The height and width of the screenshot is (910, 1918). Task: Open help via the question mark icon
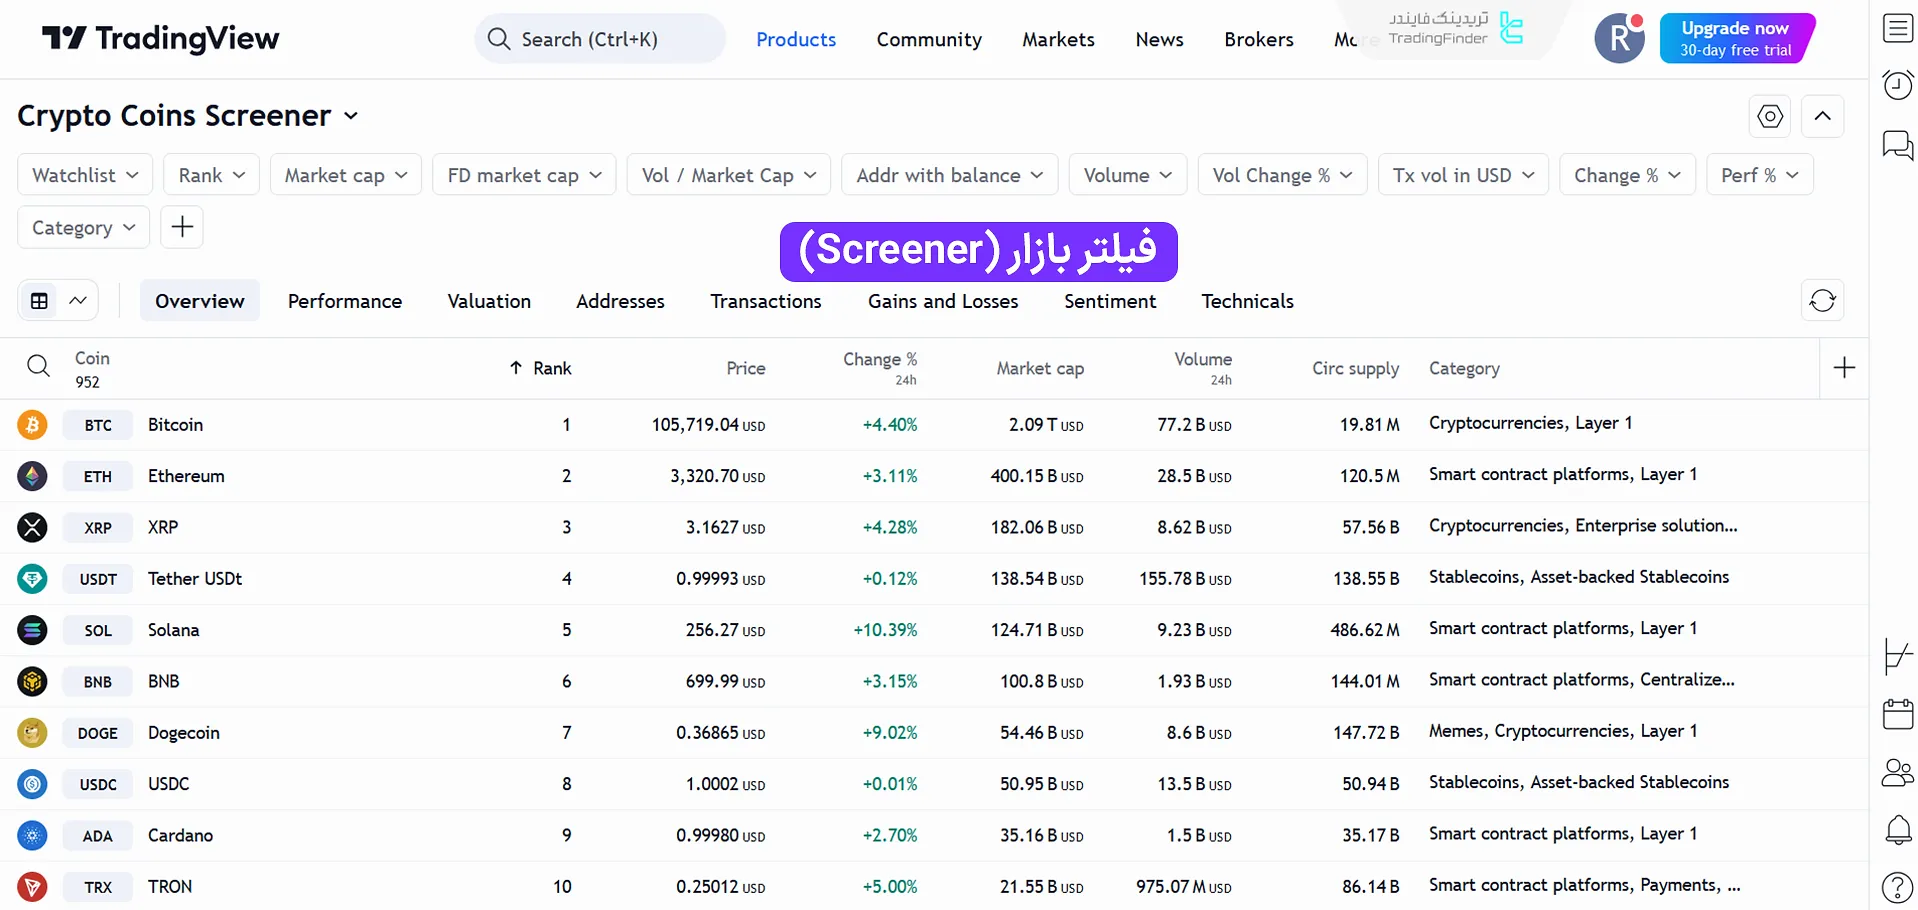[x=1896, y=887]
